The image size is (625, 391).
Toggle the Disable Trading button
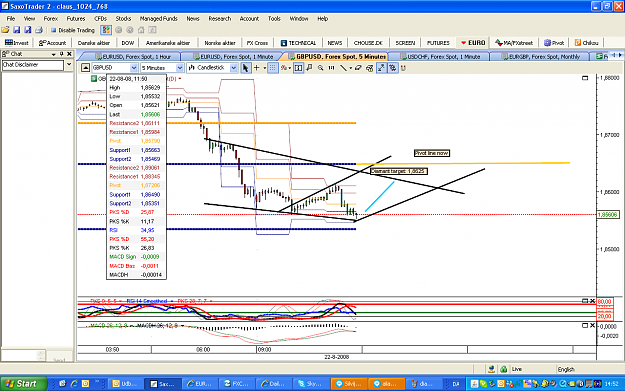(x=73, y=30)
